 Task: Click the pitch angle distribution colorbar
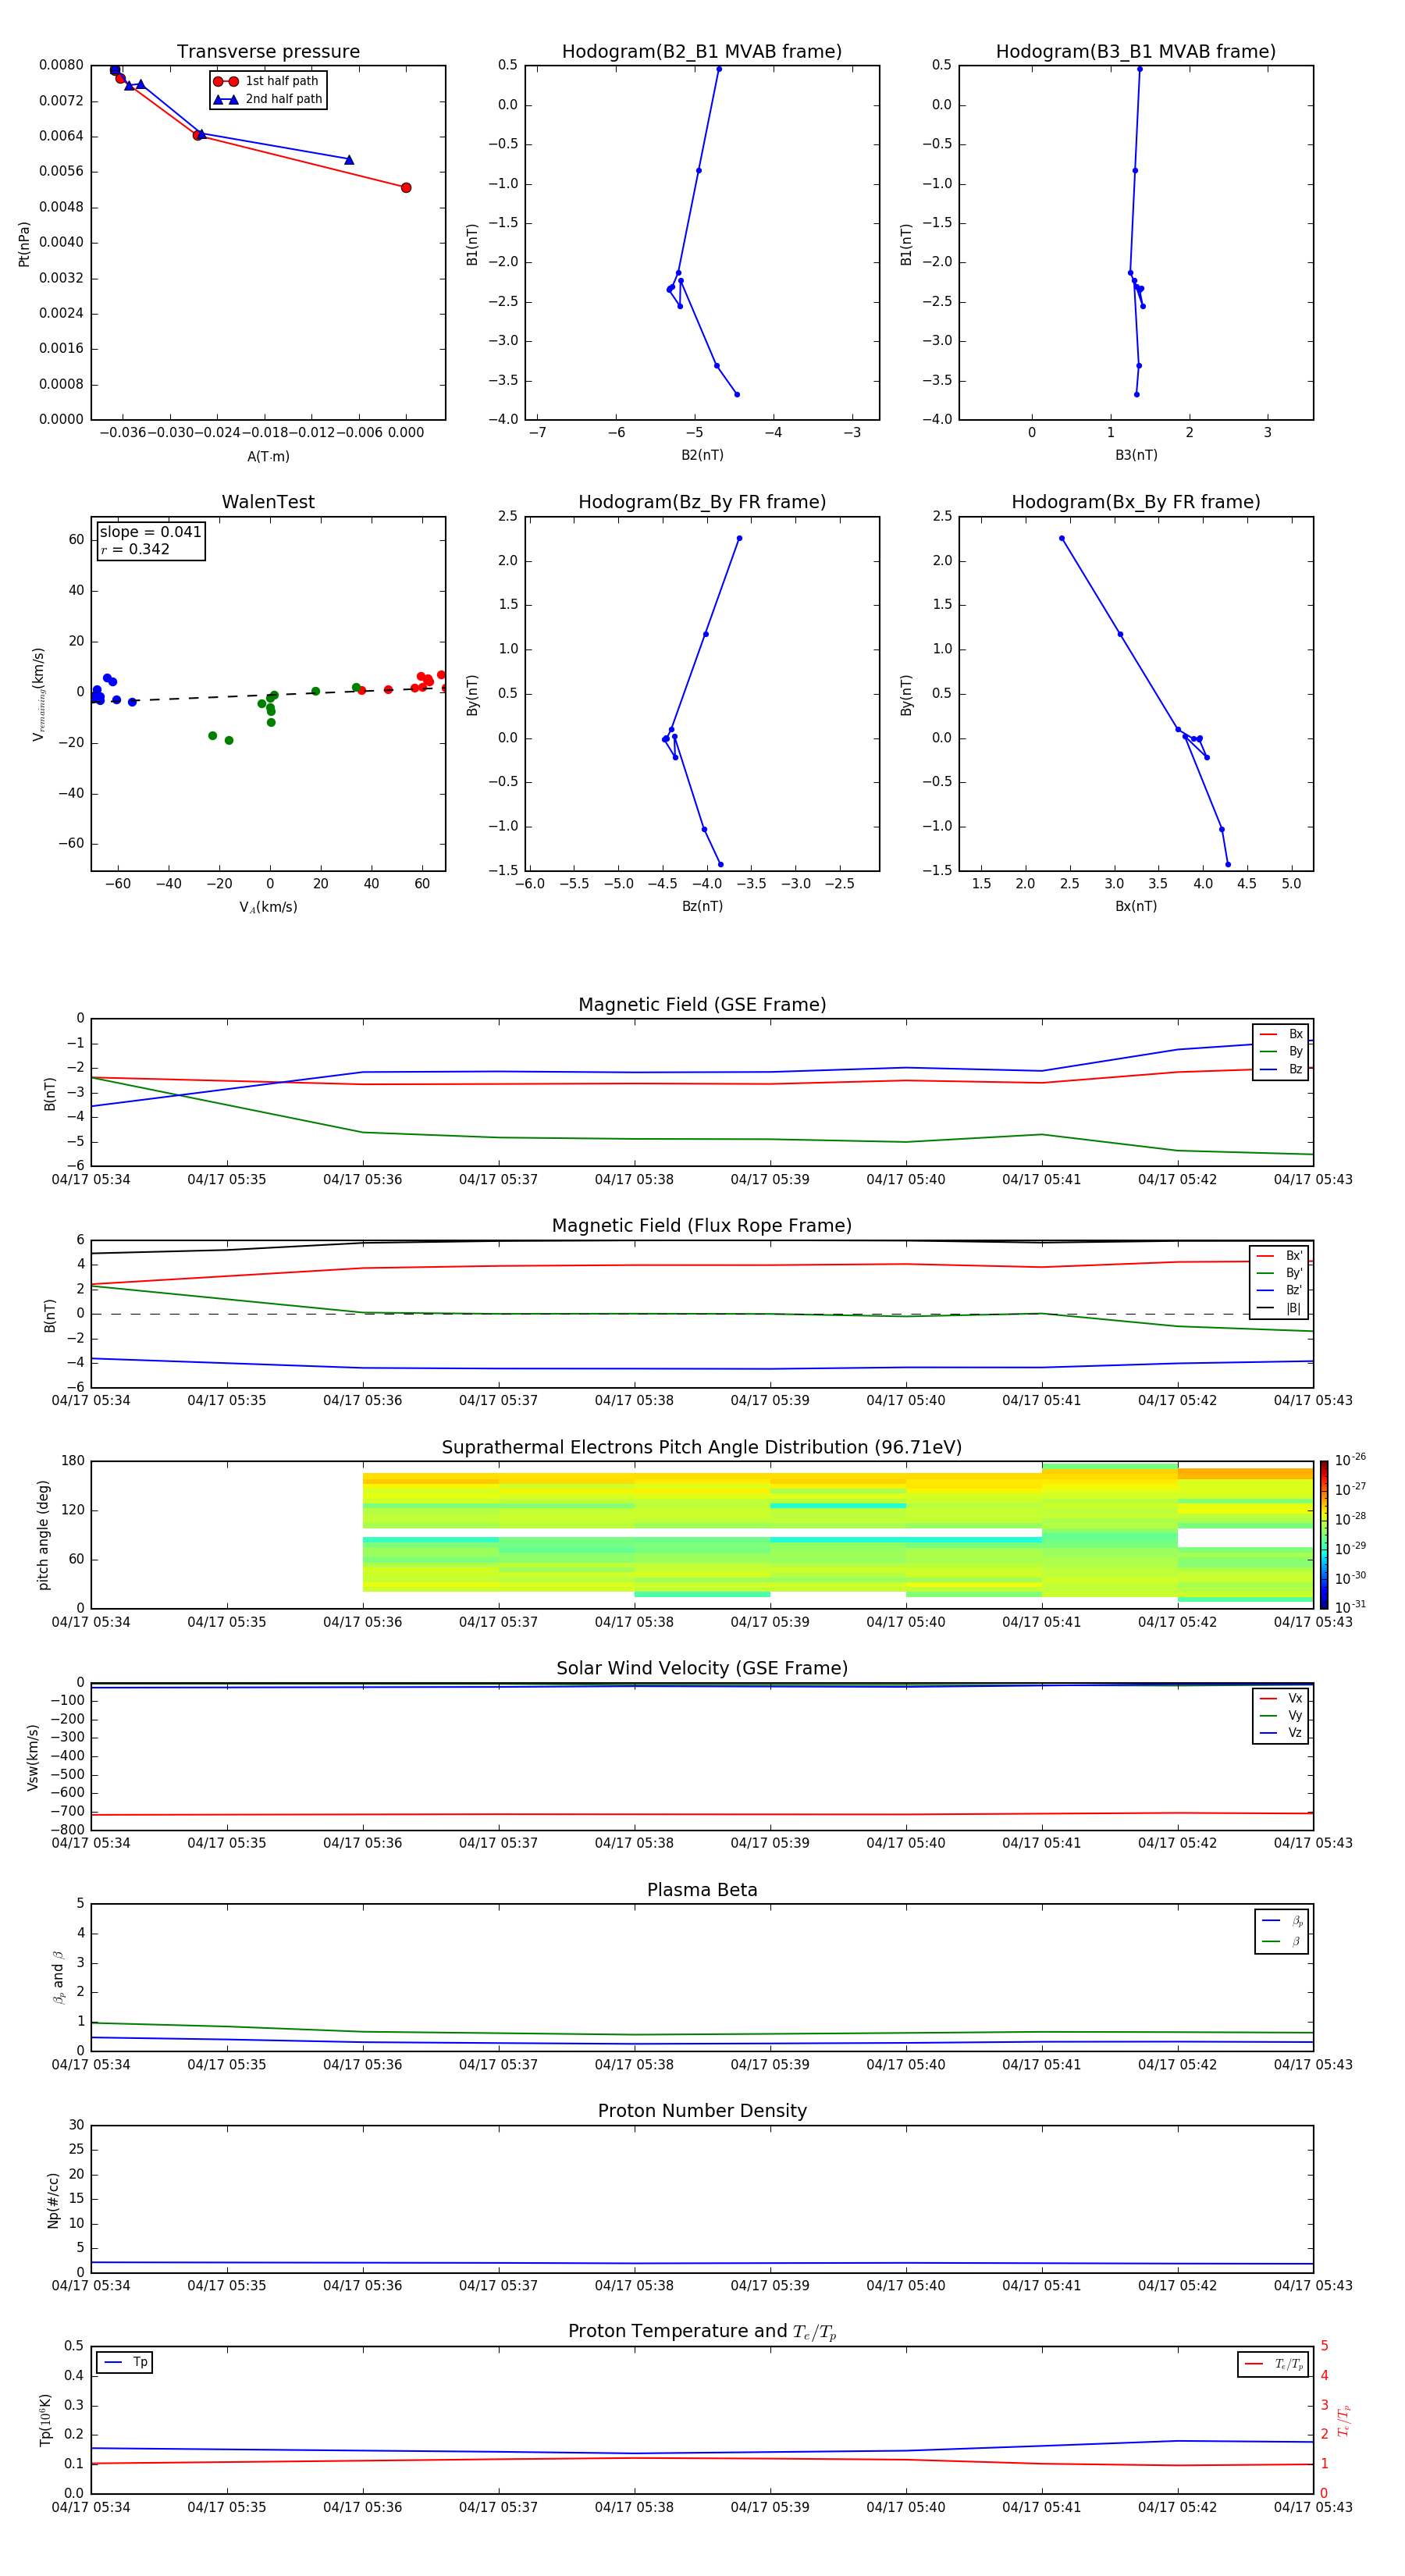[x=1324, y=1534]
